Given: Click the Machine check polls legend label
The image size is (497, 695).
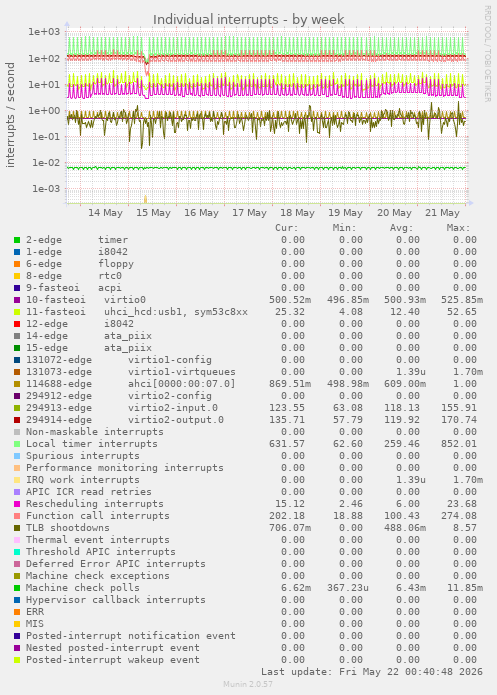Looking at the screenshot, I should [82, 588].
